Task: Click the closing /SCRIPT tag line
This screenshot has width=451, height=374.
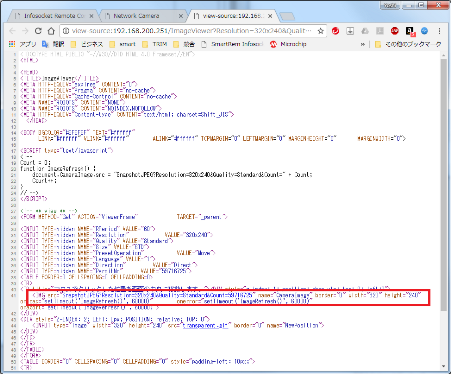Action: (34, 198)
